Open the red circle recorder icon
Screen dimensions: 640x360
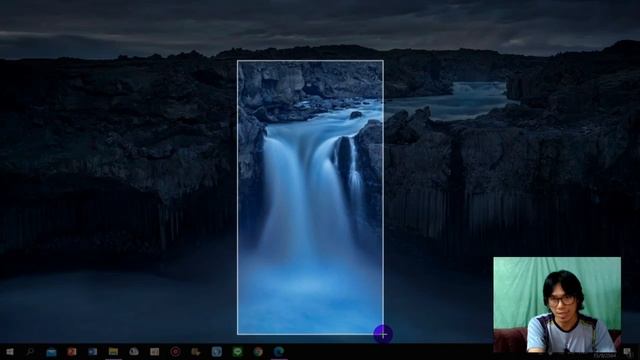(176, 351)
